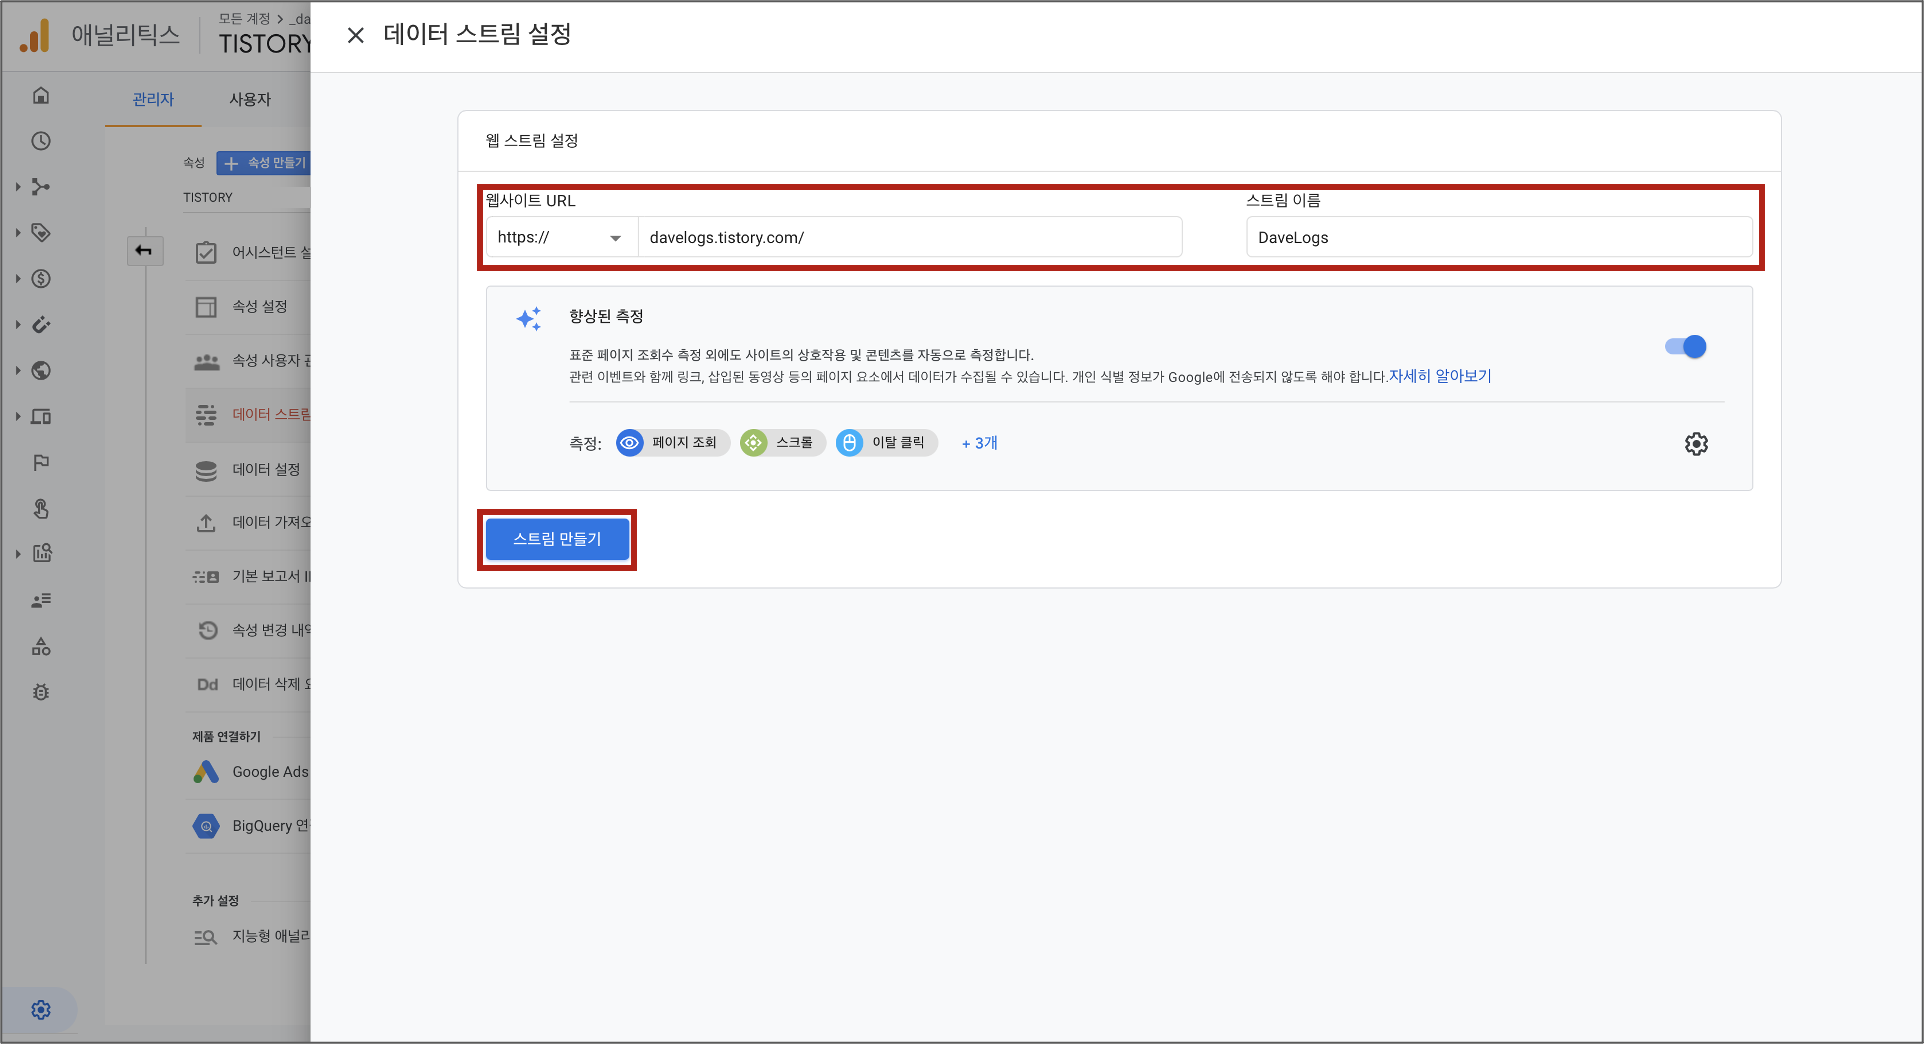Click the data settings stacked discs icon

point(206,470)
